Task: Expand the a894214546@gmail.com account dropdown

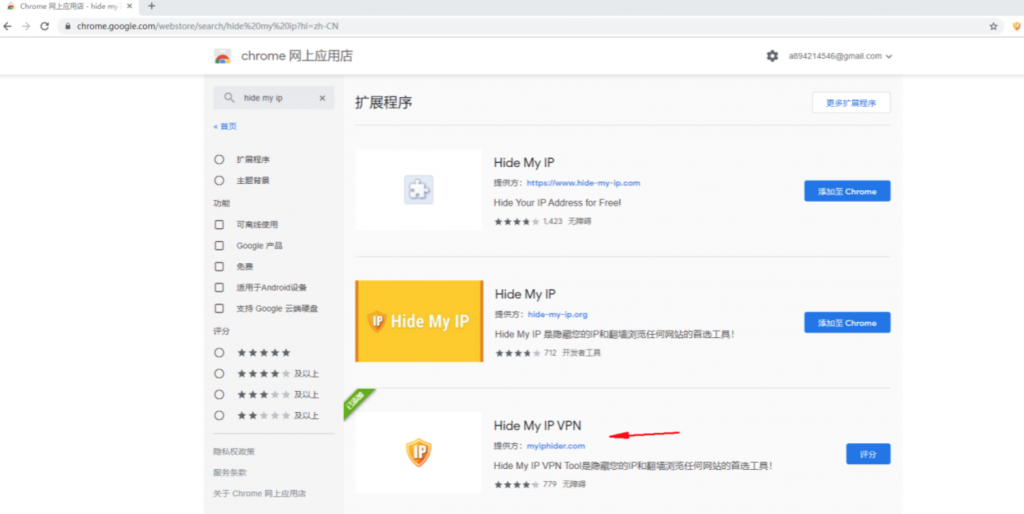Action: coord(840,56)
